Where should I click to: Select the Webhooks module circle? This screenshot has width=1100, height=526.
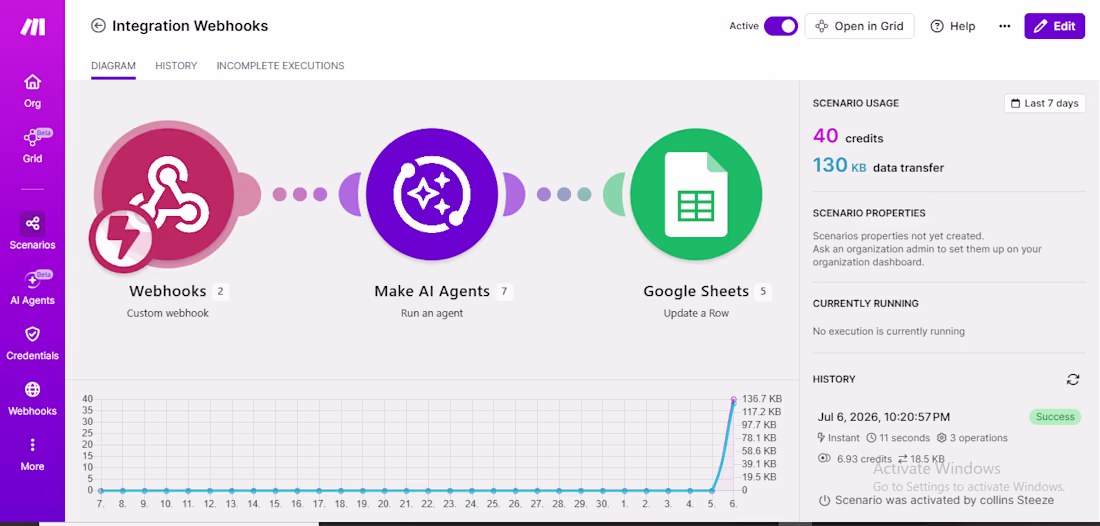[168, 194]
